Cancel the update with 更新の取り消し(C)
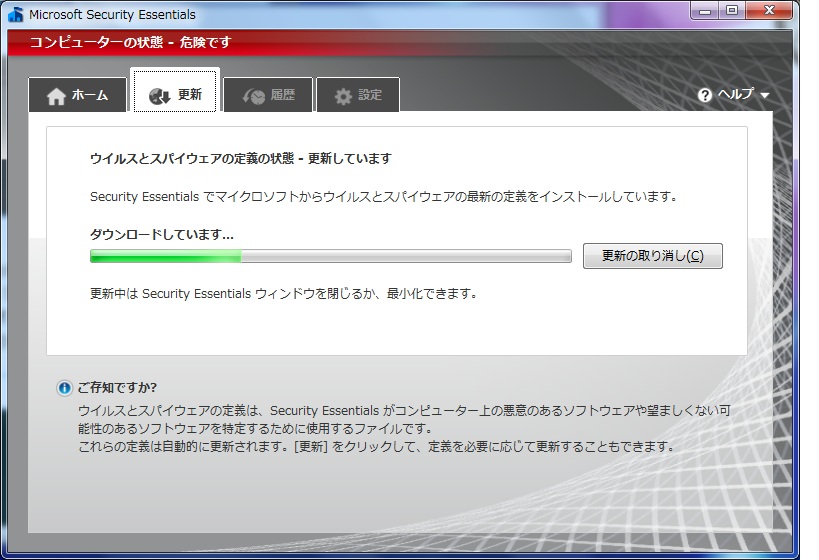The height and width of the screenshot is (560, 819). coord(652,255)
